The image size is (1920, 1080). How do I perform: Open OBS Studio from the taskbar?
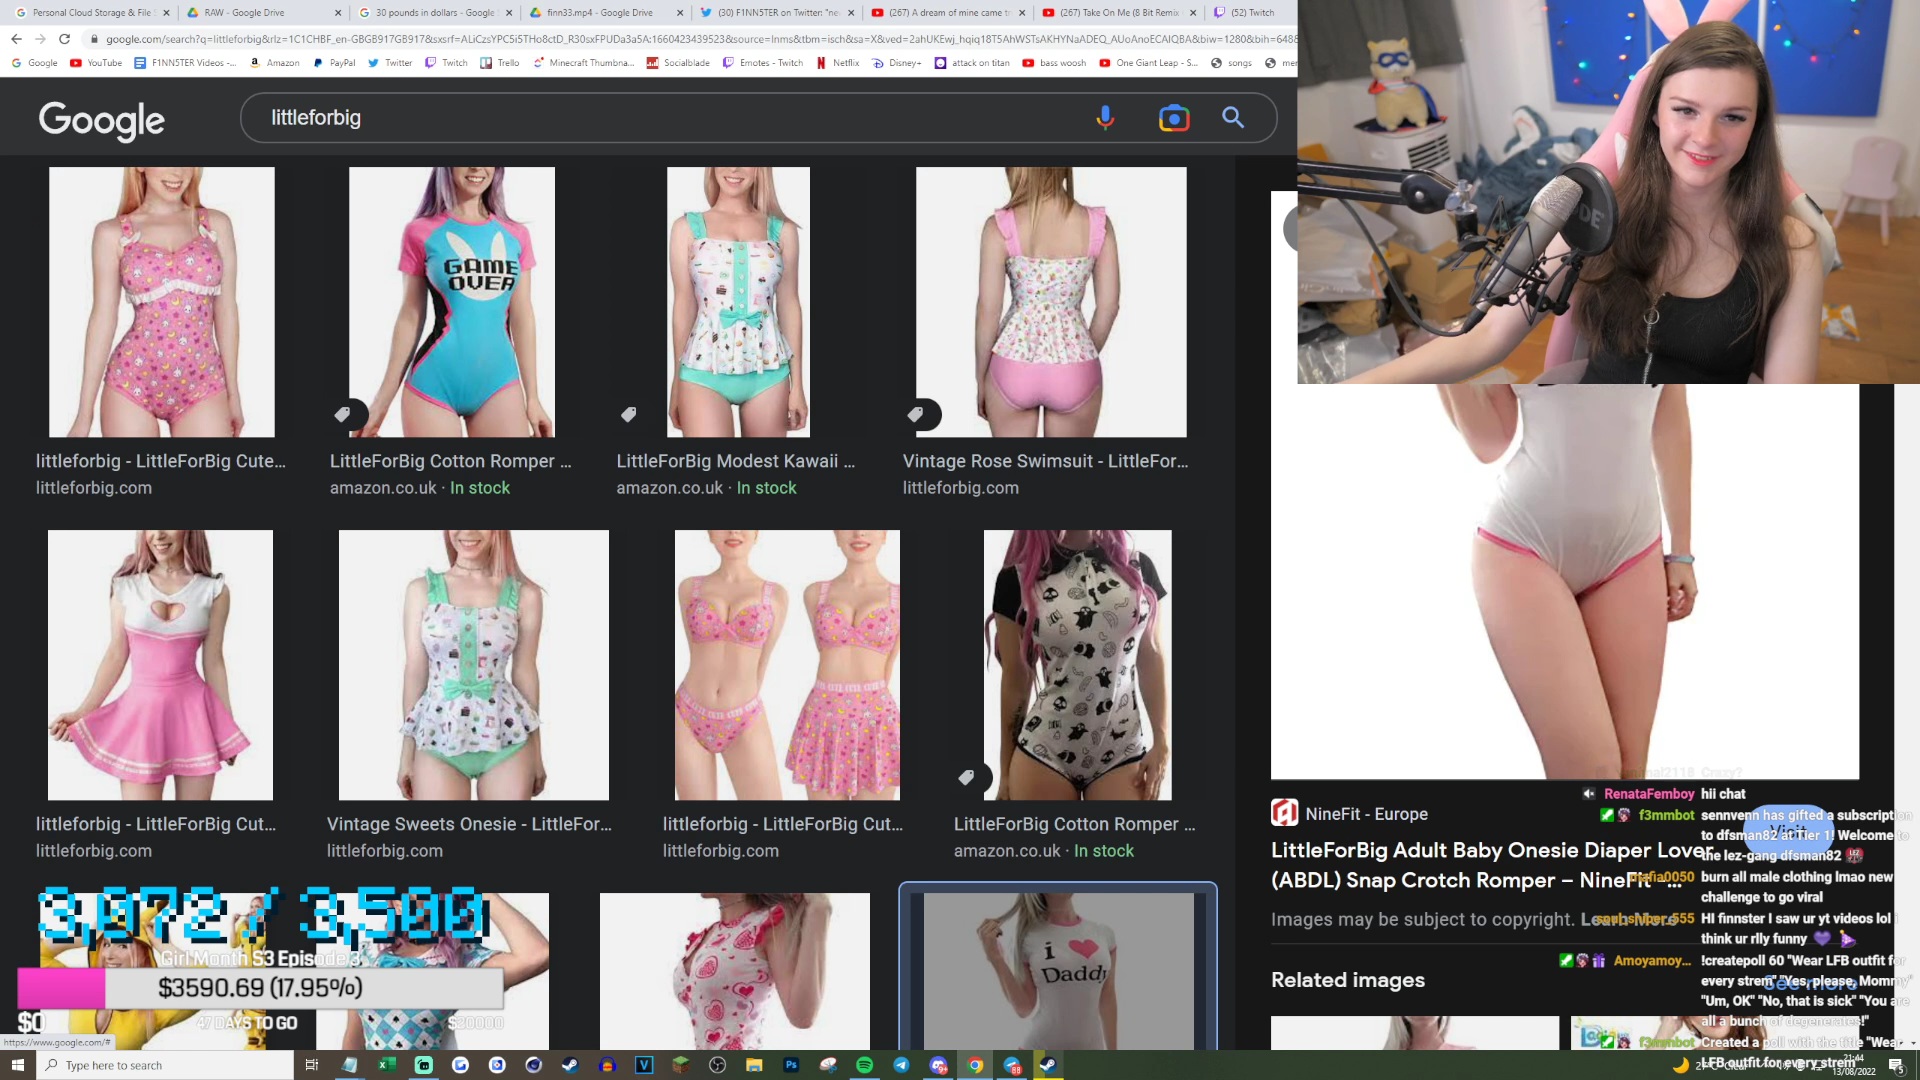717,1065
